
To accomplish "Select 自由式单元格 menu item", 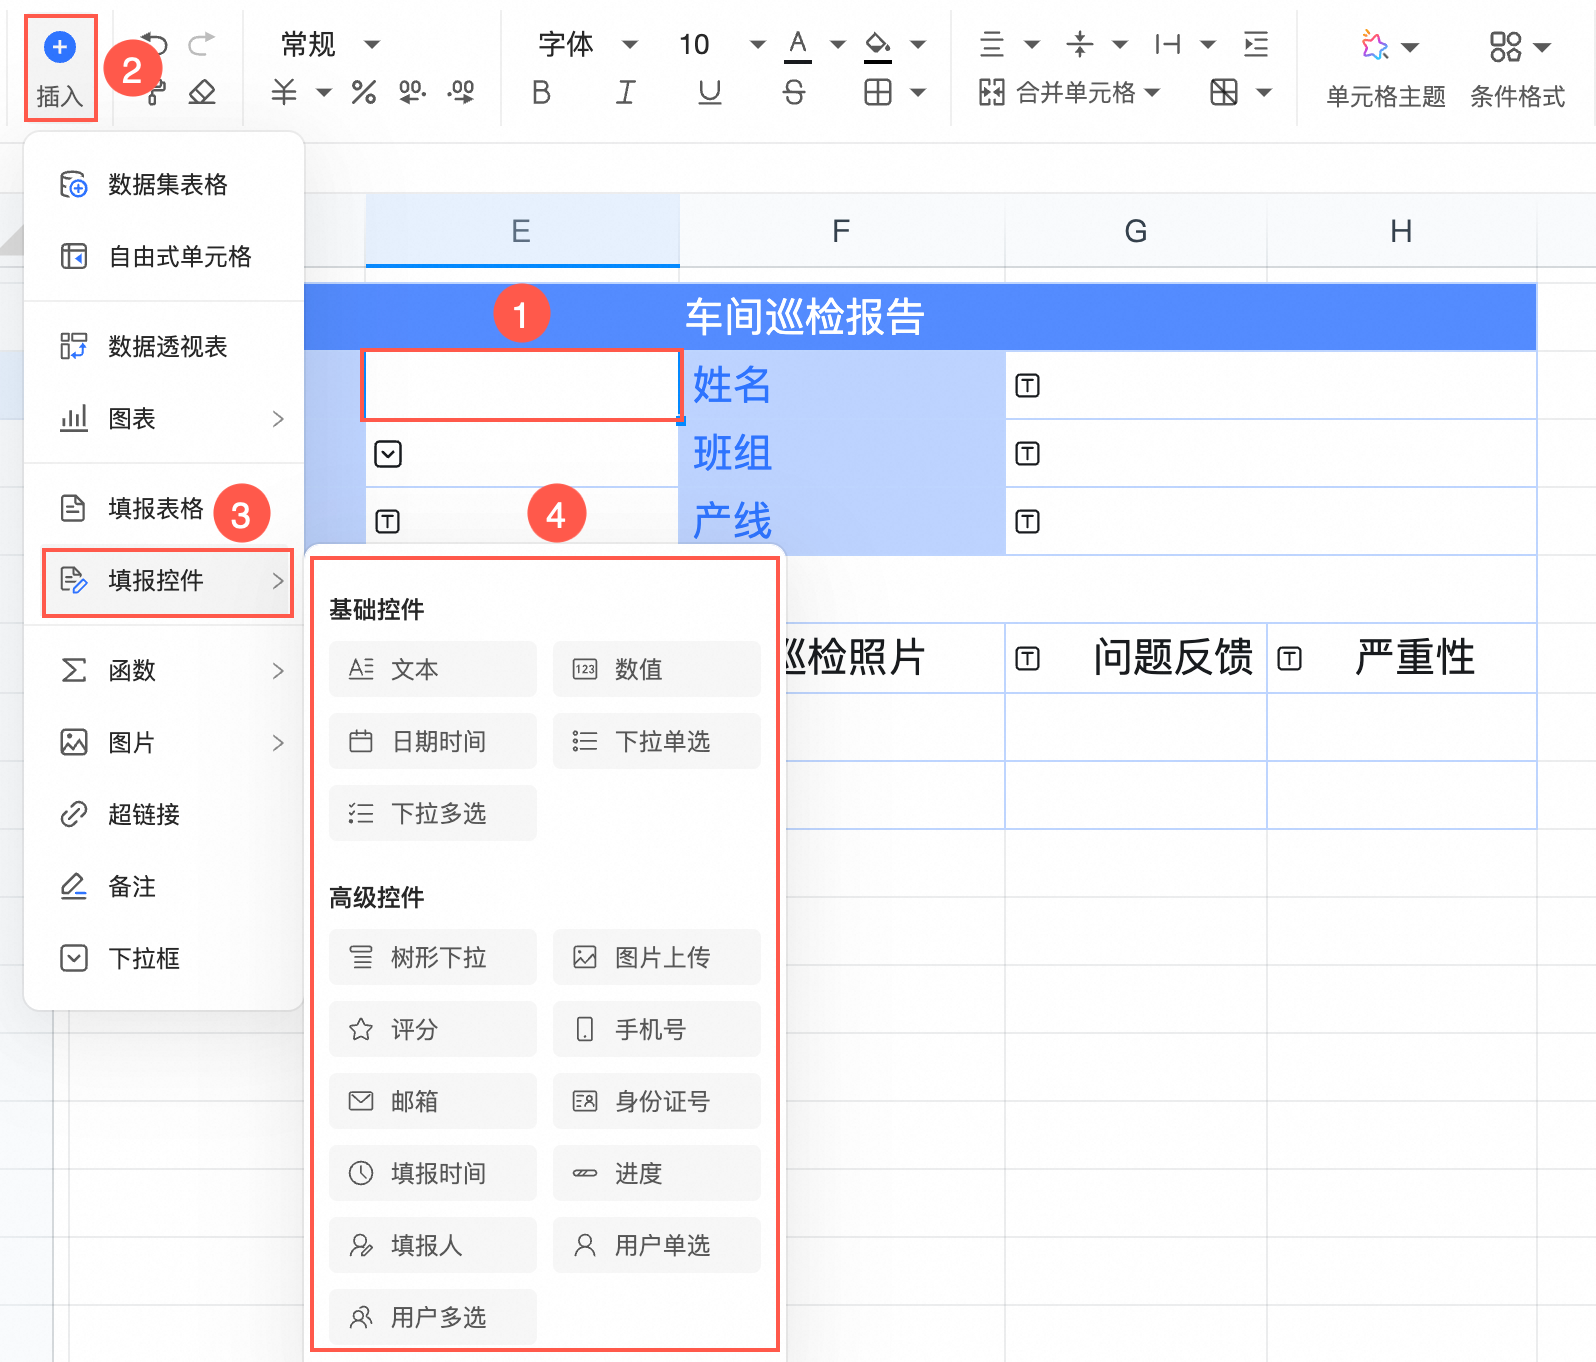I will (x=164, y=257).
